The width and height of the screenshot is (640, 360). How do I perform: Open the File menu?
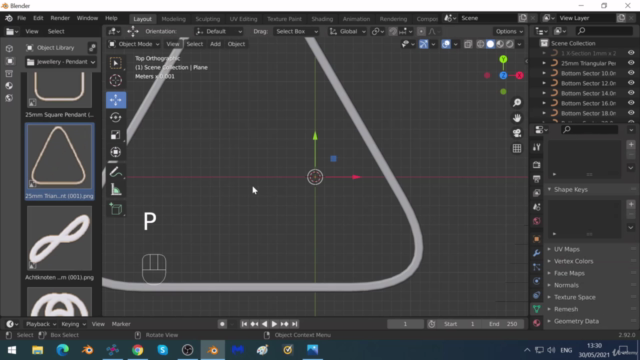point(21,18)
